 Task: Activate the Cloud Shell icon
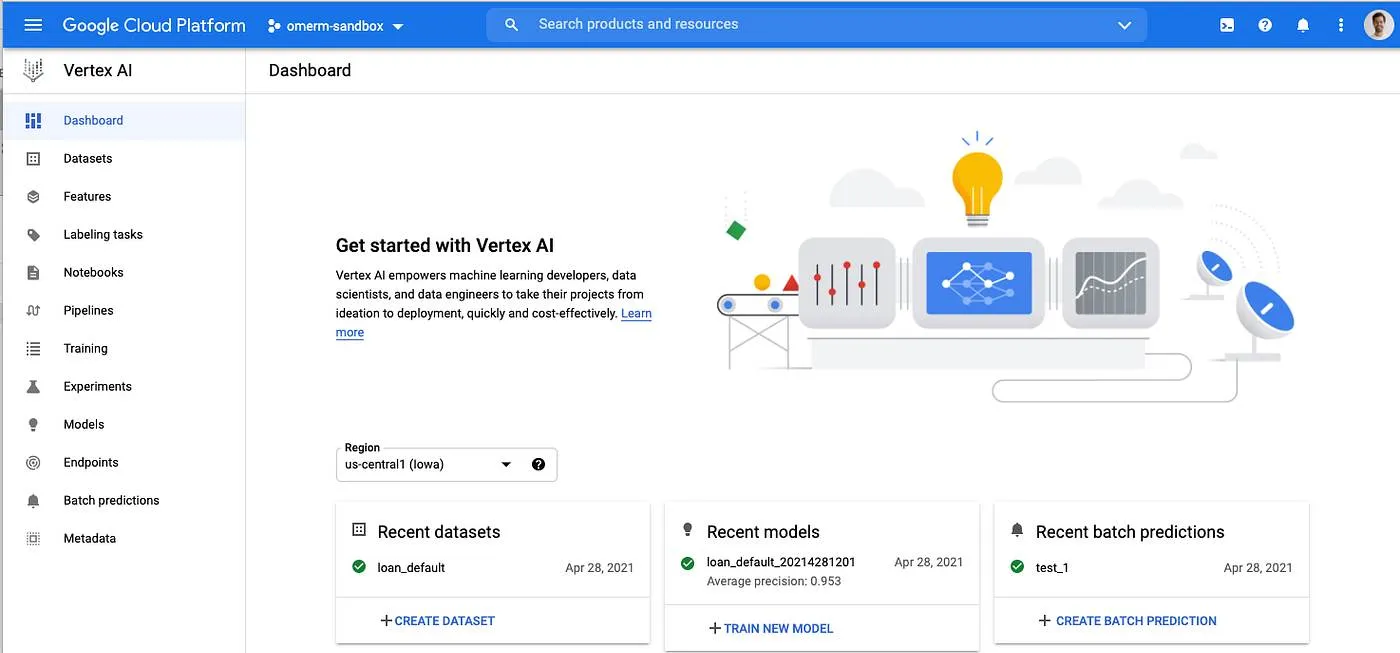click(x=1226, y=24)
